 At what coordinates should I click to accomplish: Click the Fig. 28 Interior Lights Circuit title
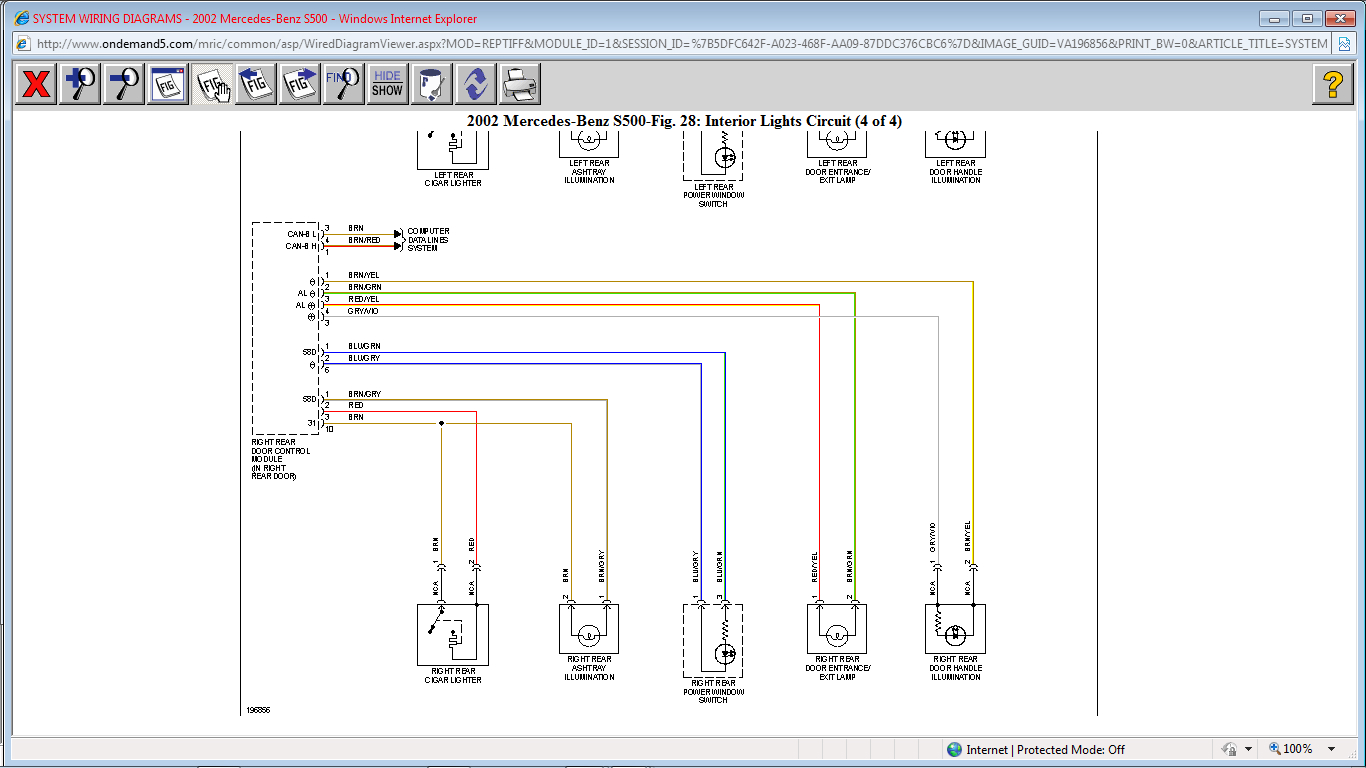(684, 121)
